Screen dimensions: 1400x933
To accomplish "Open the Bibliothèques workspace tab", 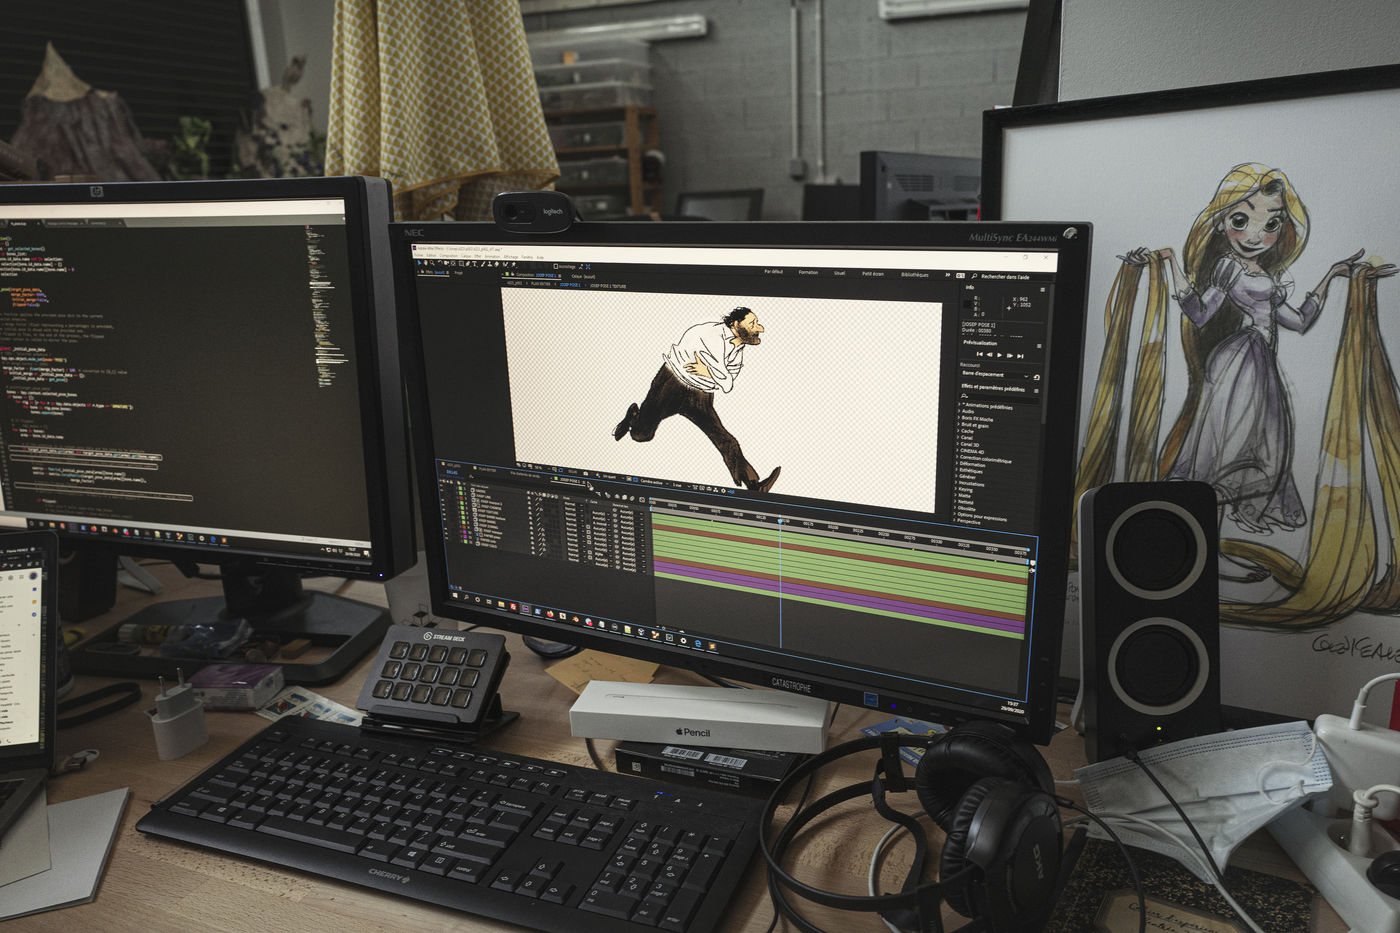I will tap(914, 274).
